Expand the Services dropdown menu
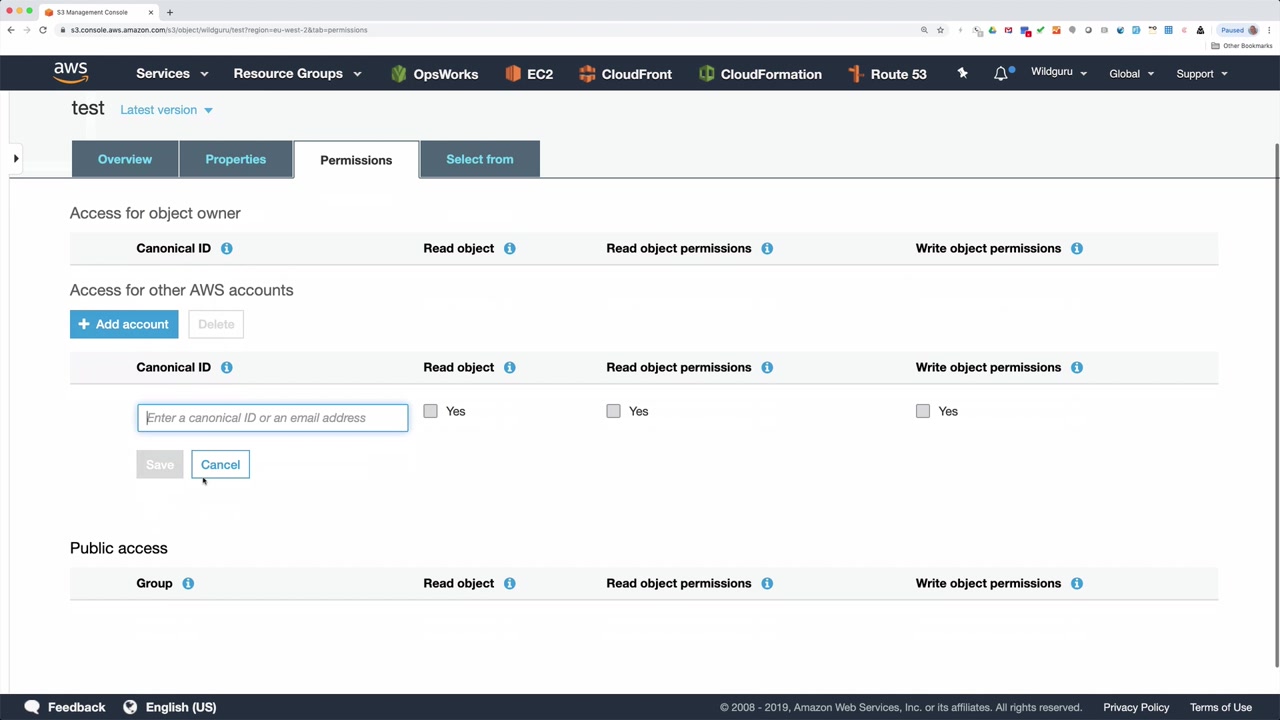 [172, 74]
